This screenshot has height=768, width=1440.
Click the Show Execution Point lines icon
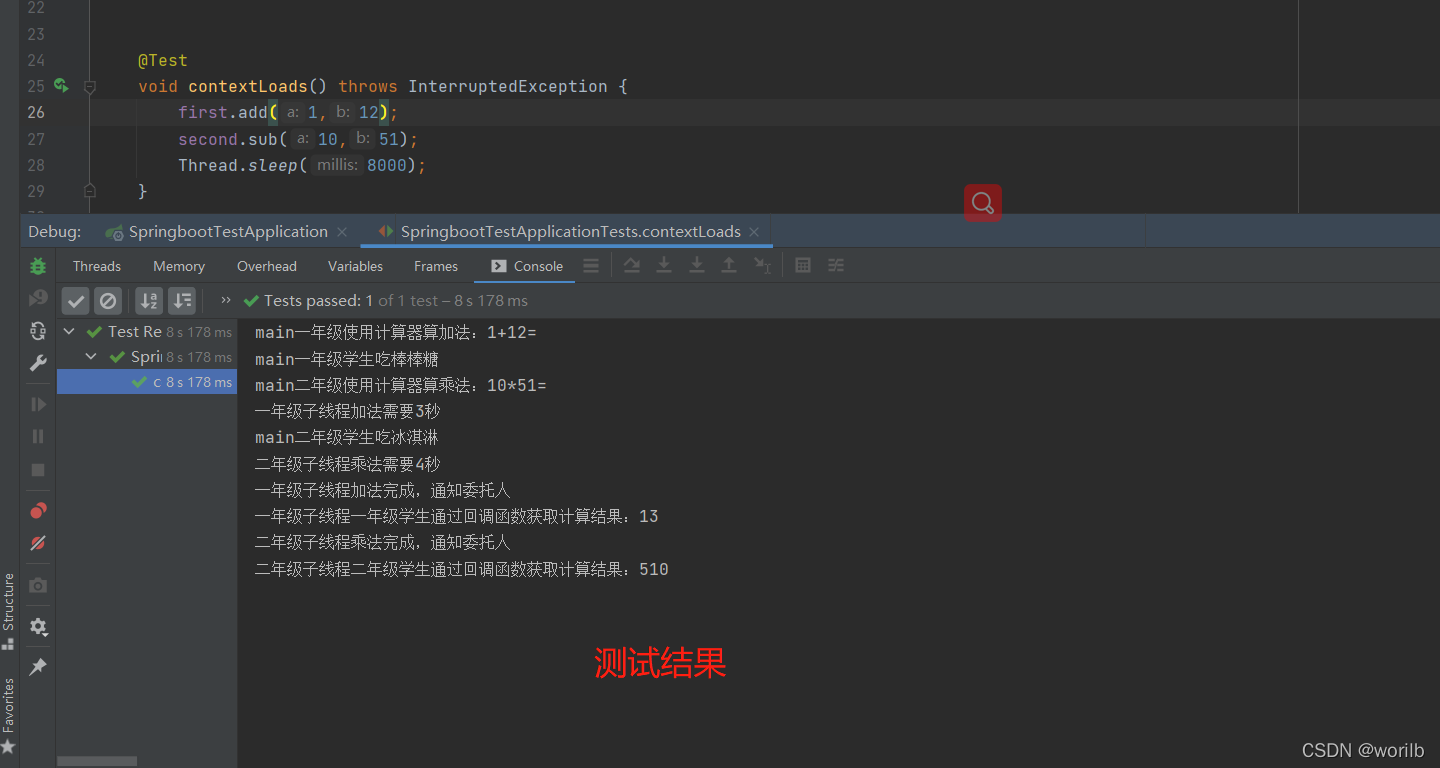point(591,266)
